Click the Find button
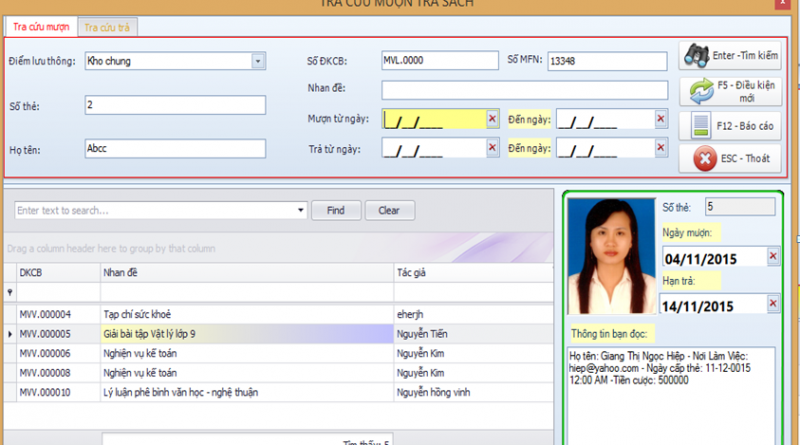 click(336, 210)
